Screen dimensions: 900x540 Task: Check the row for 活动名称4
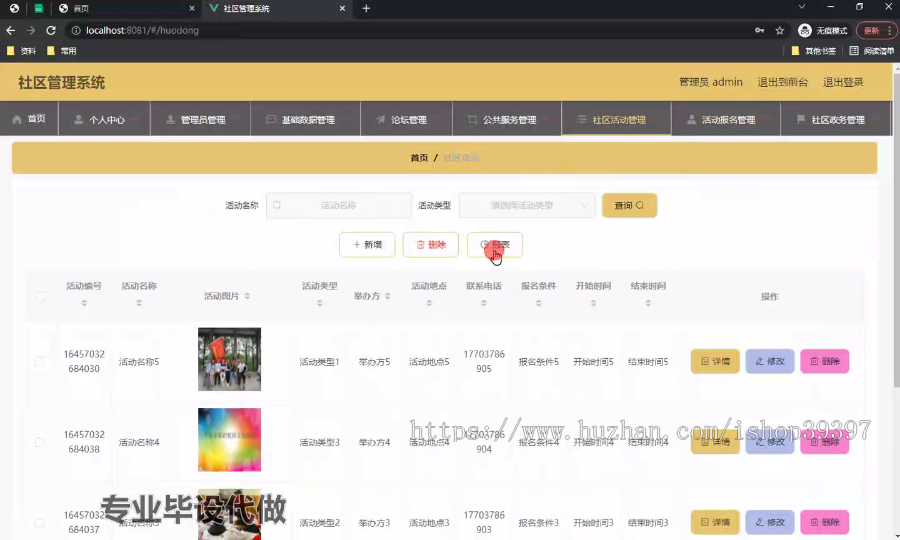click(40, 442)
